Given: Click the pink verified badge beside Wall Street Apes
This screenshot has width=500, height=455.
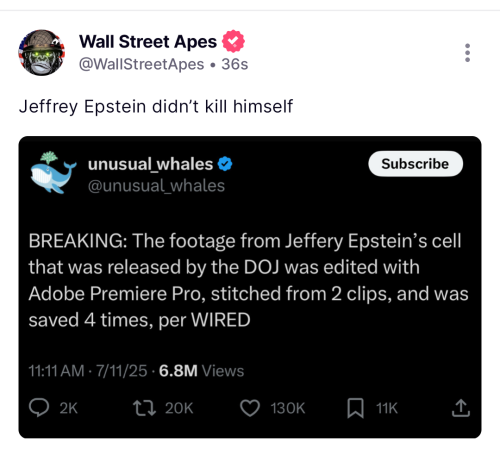Looking at the screenshot, I should [233, 41].
